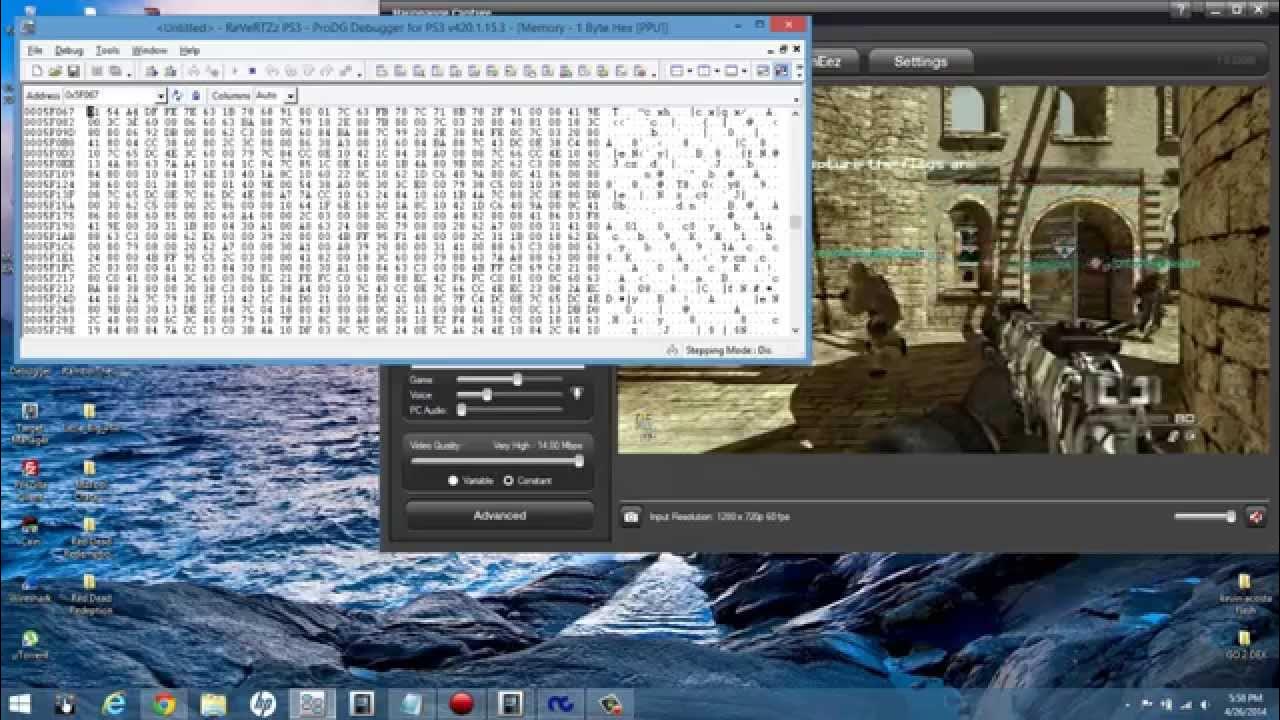
Task: Click the lock icon next to Address field
Action: point(196,95)
